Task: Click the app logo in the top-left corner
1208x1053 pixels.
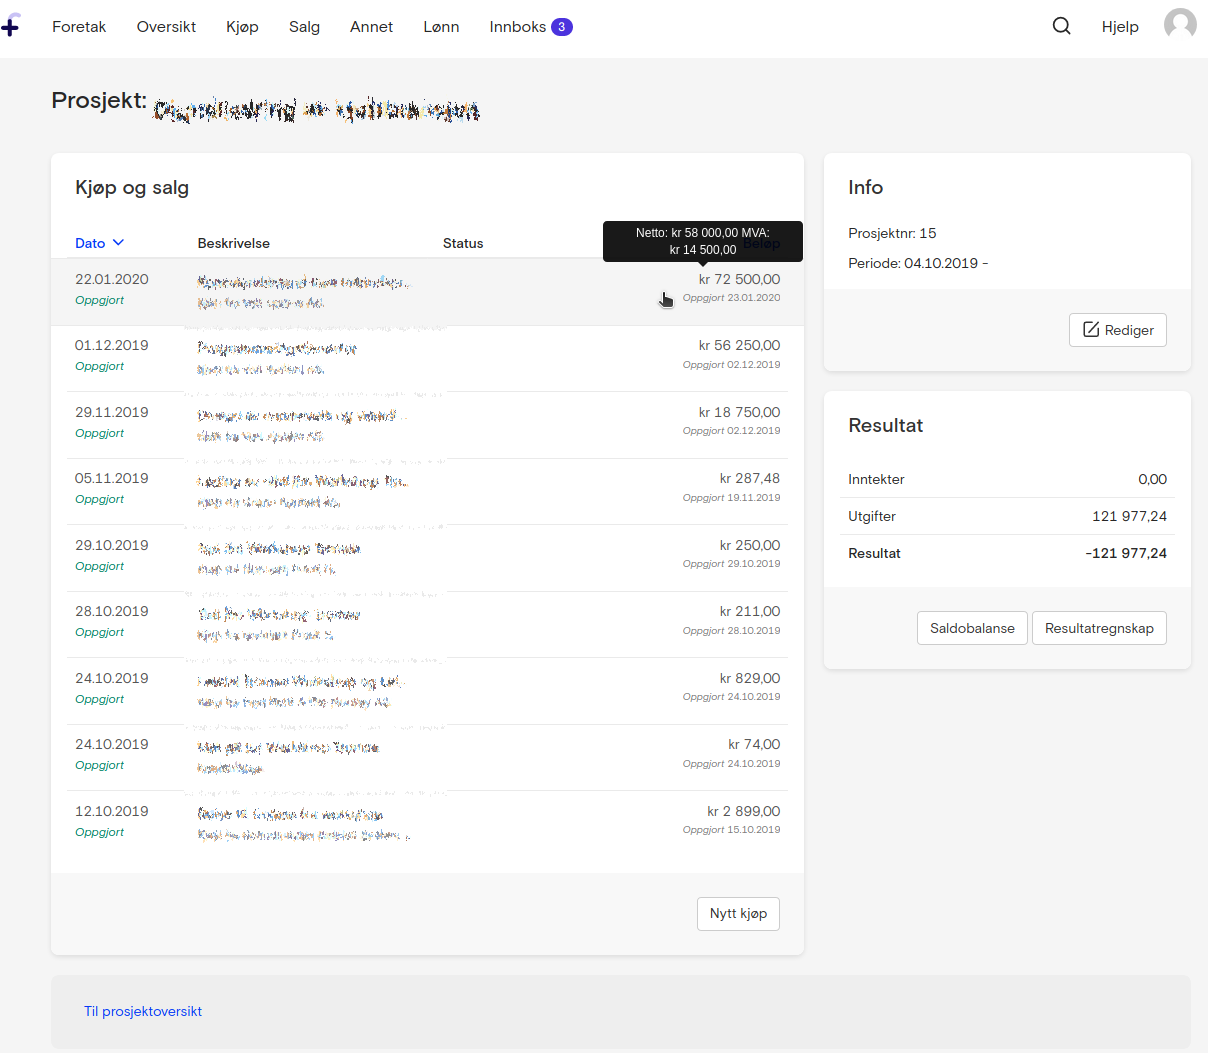Action: click(x=10, y=25)
